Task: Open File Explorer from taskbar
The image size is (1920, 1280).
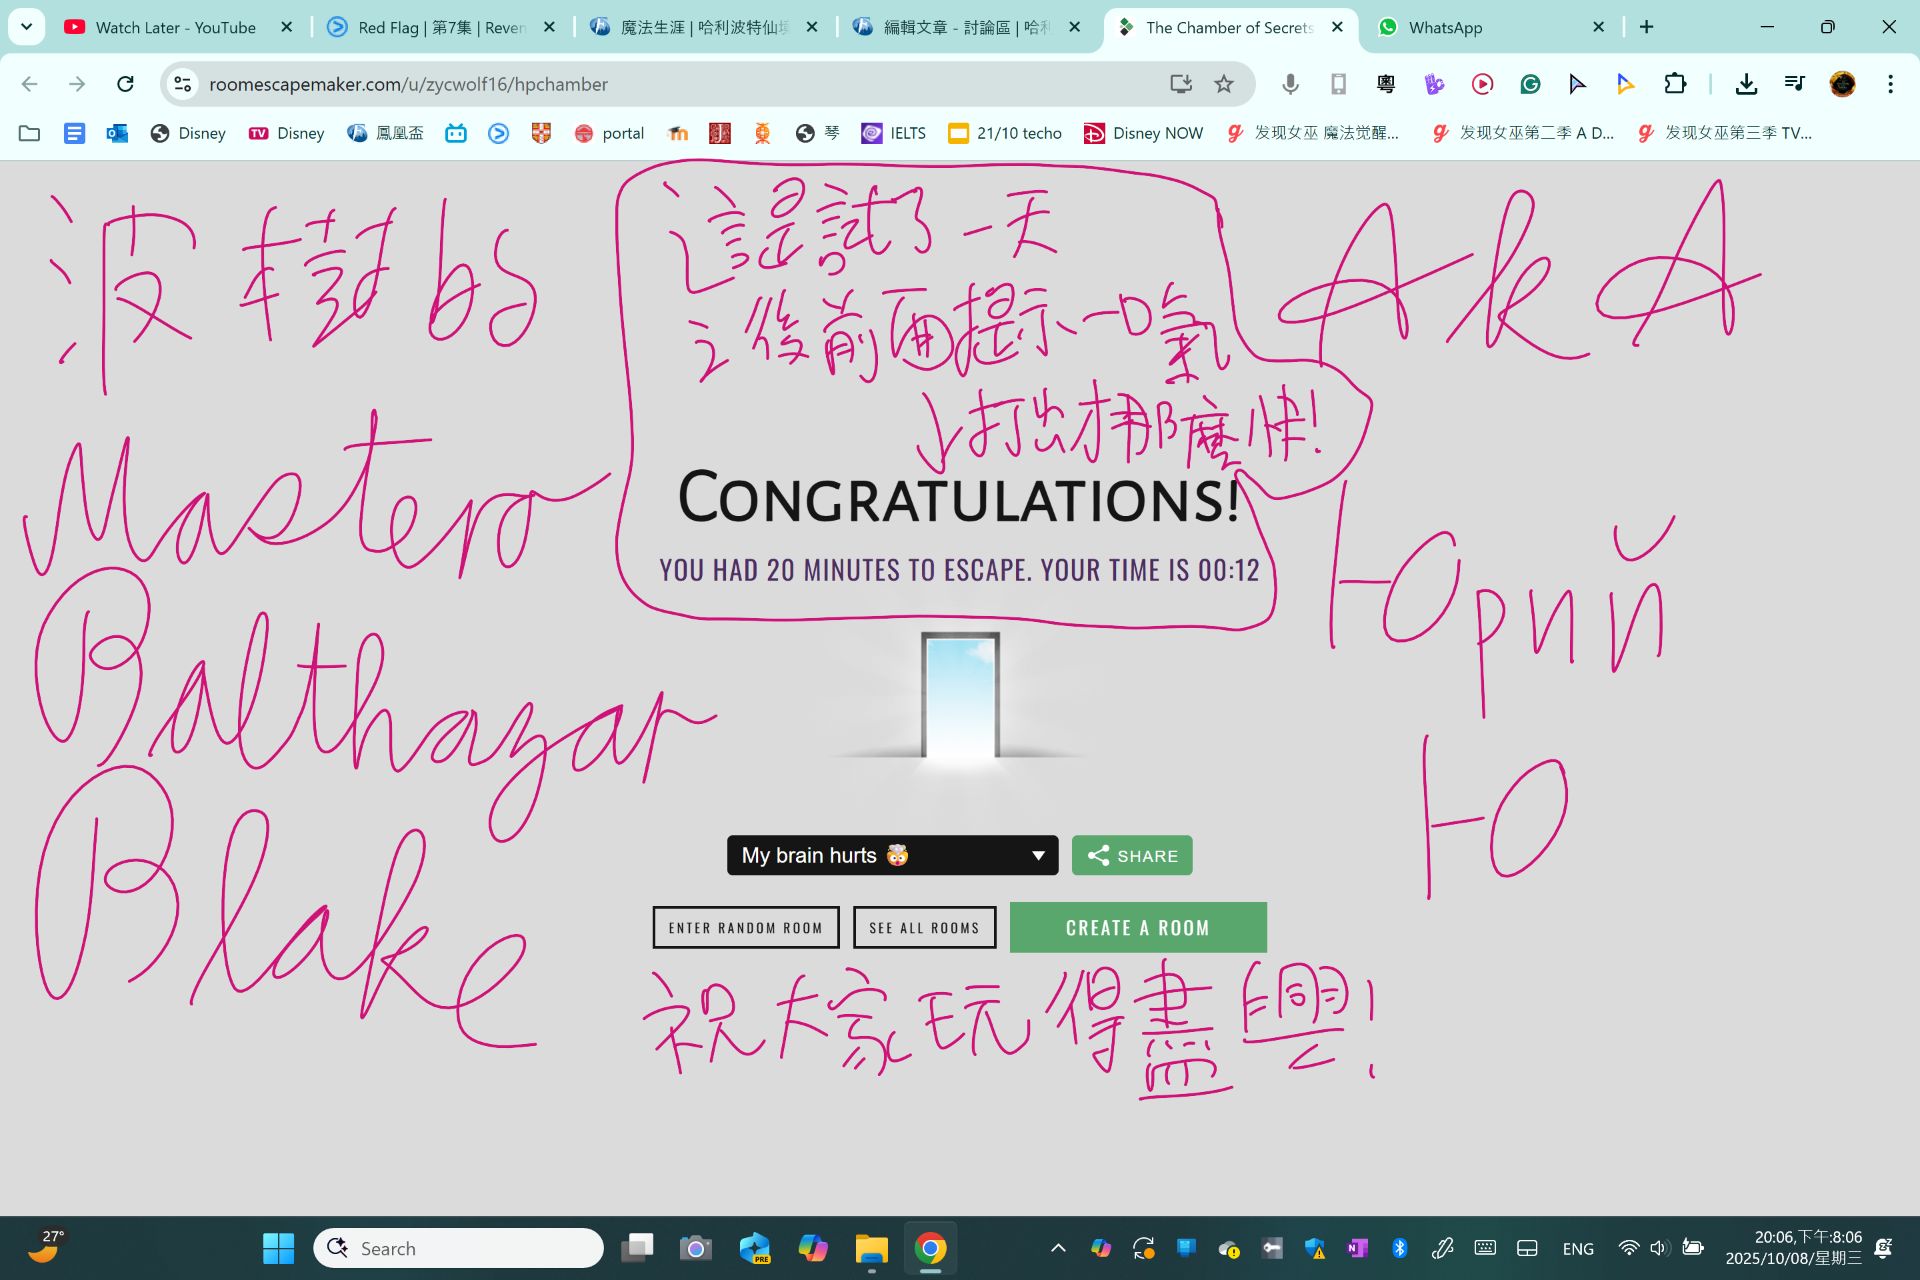Action: 871,1248
